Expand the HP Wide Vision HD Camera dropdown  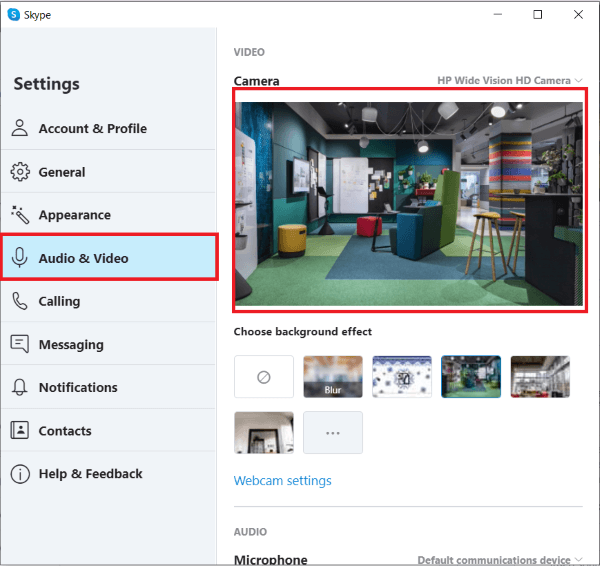pos(510,80)
